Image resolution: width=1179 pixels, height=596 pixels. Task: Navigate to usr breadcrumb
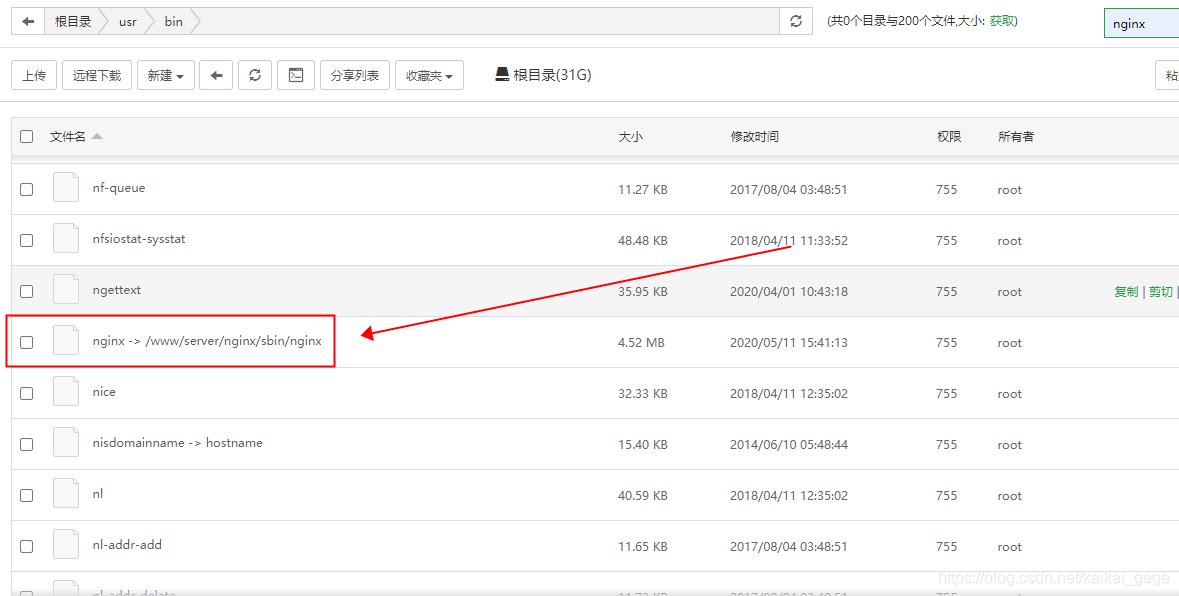[x=128, y=22]
